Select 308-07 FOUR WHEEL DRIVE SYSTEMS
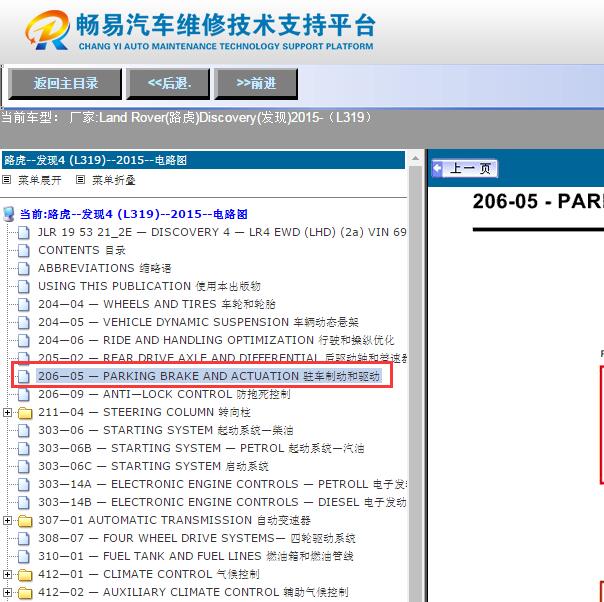Screen dimensions: 604x602 [x=197, y=538]
